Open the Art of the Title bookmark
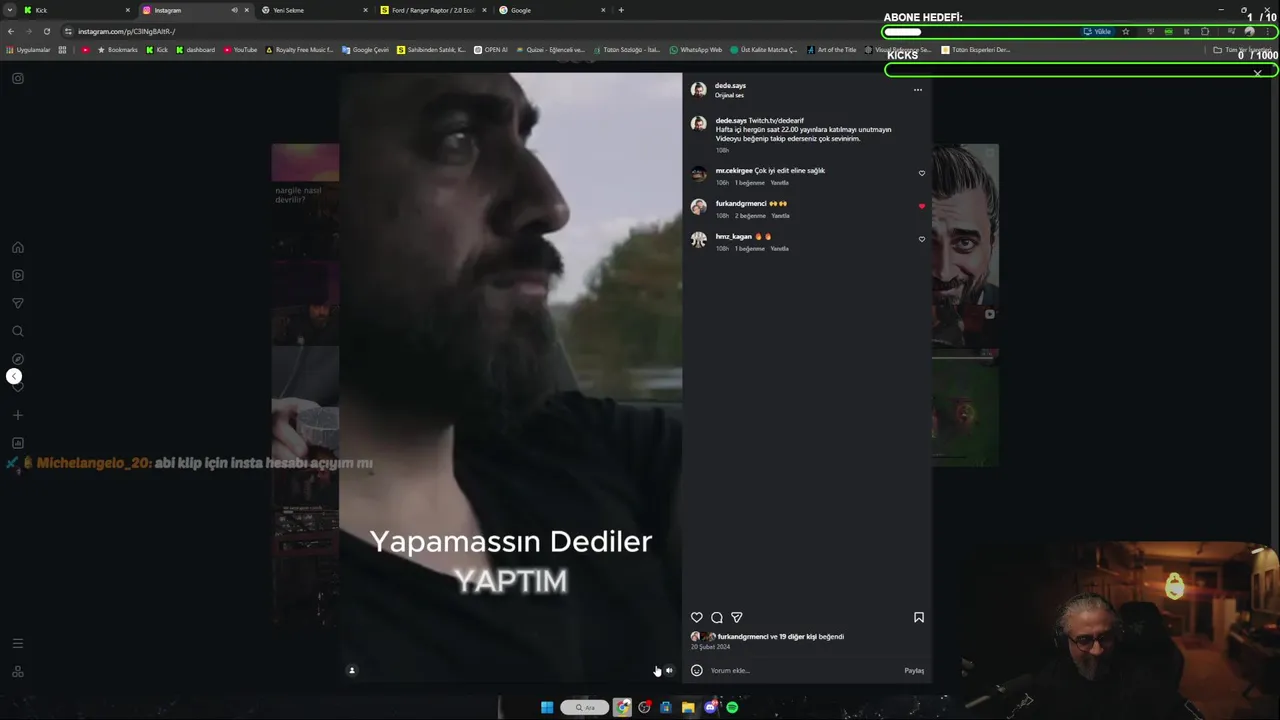The width and height of the screenshot is (1280, 720). click(x=832, y=50)
